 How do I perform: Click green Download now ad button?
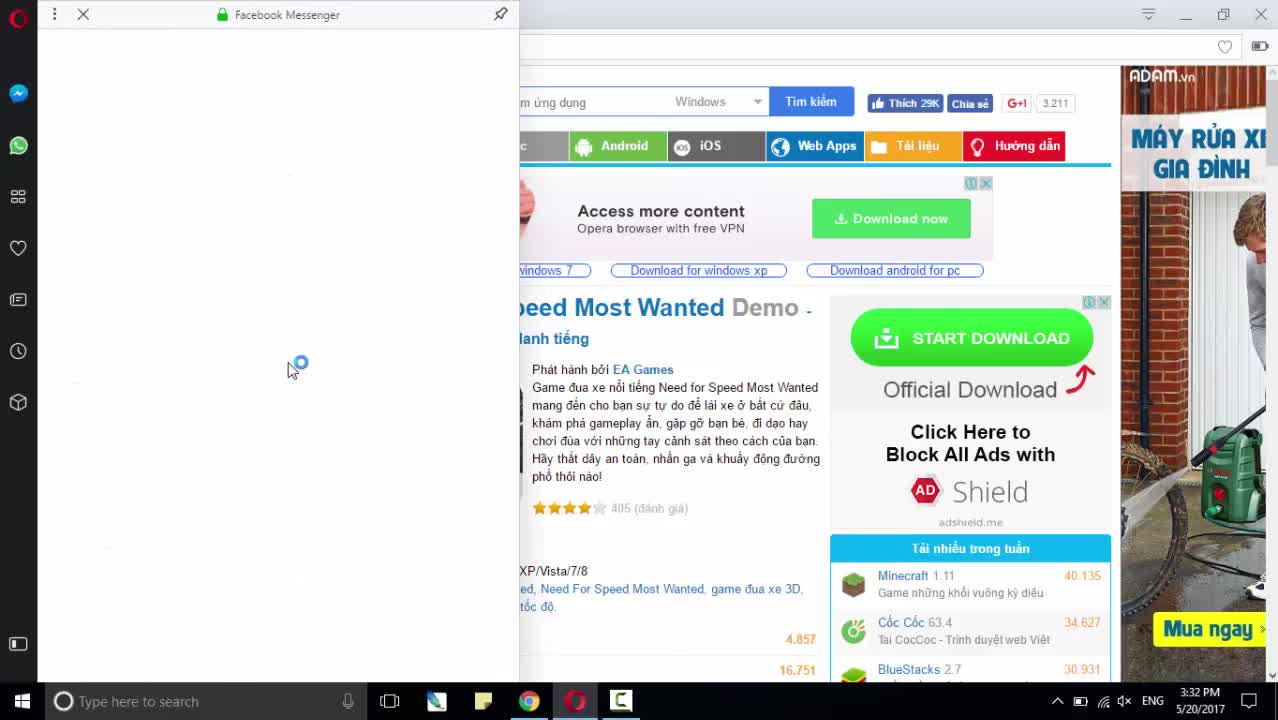point(891,219)
